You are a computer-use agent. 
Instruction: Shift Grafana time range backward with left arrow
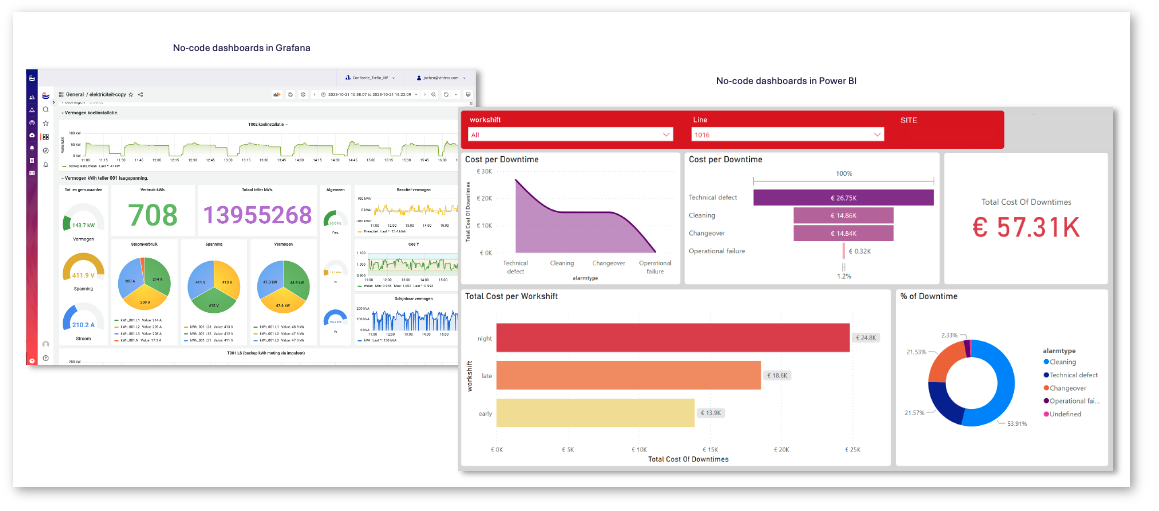coord(314,95)
